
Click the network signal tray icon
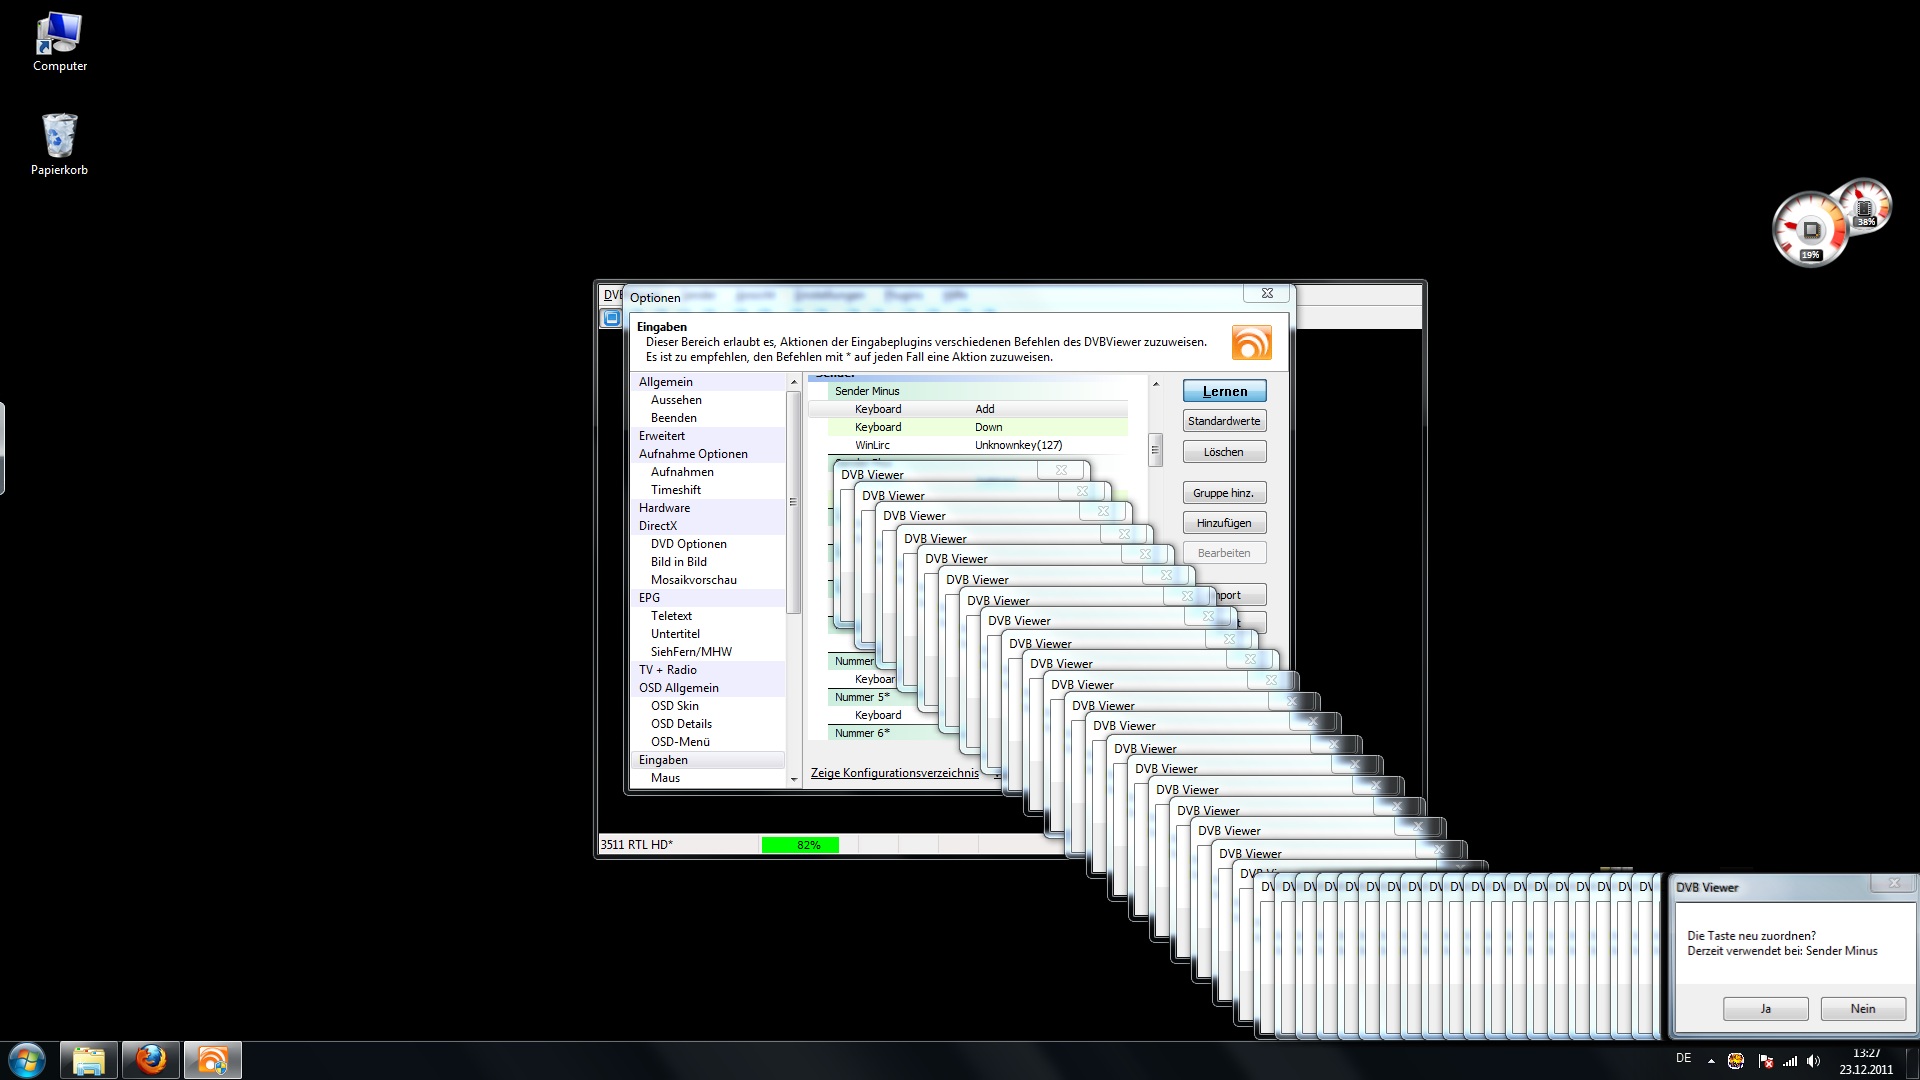1790,1061
